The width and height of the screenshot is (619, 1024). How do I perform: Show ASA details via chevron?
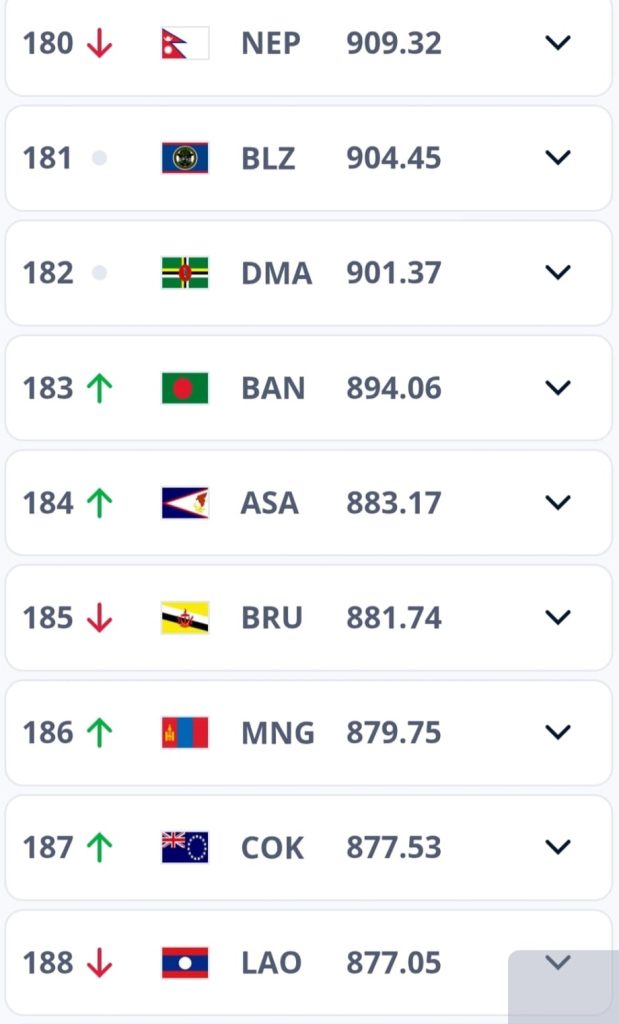[557, 503]
